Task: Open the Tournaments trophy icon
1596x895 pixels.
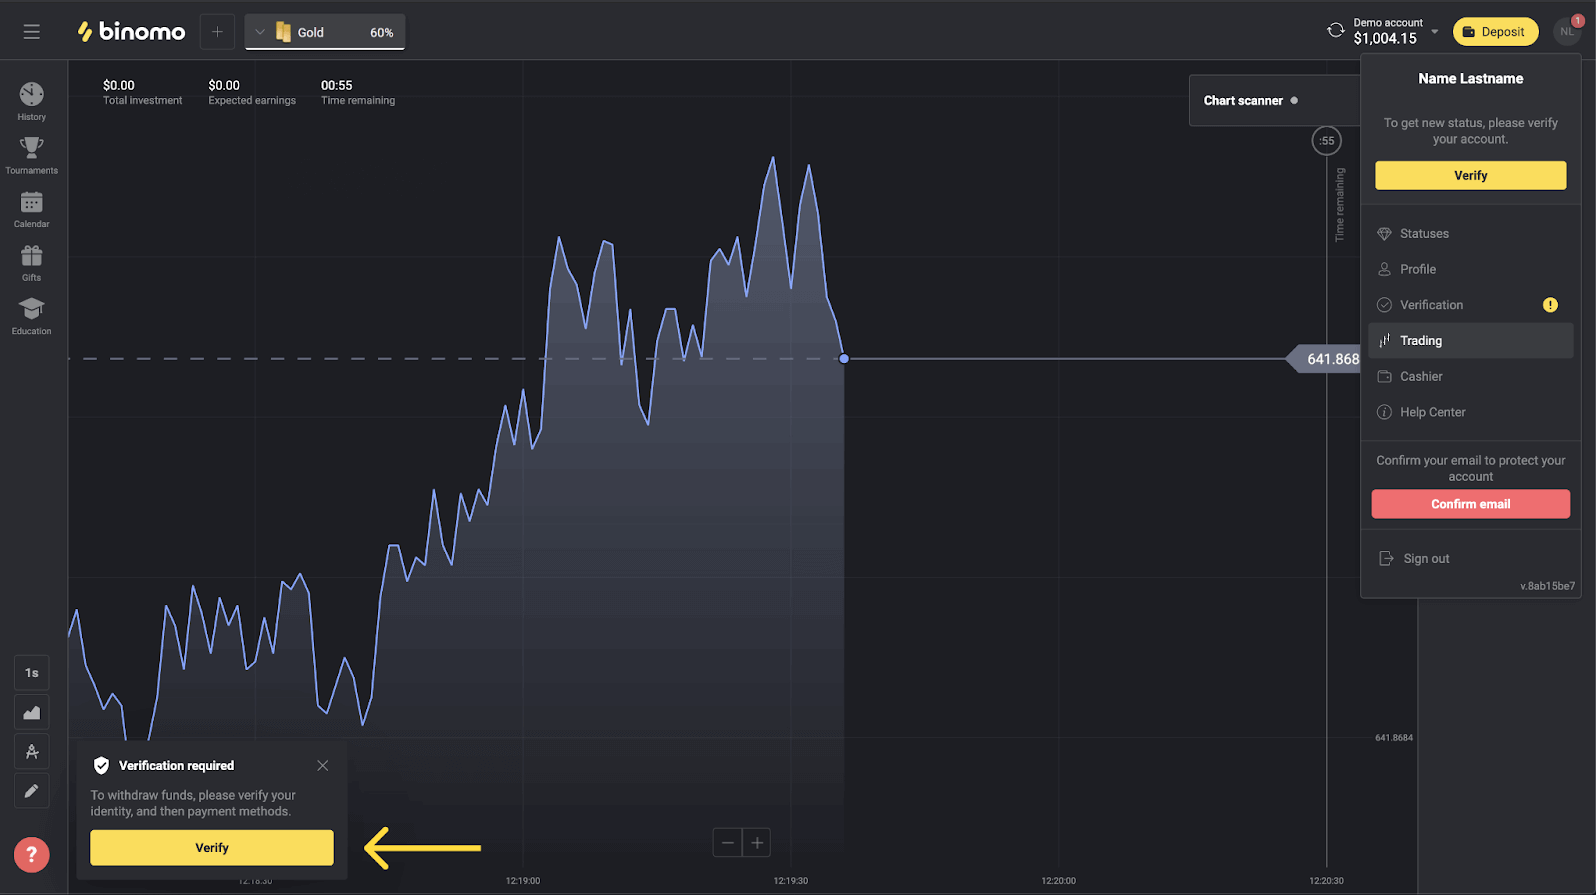Action: tap(32, 155)
